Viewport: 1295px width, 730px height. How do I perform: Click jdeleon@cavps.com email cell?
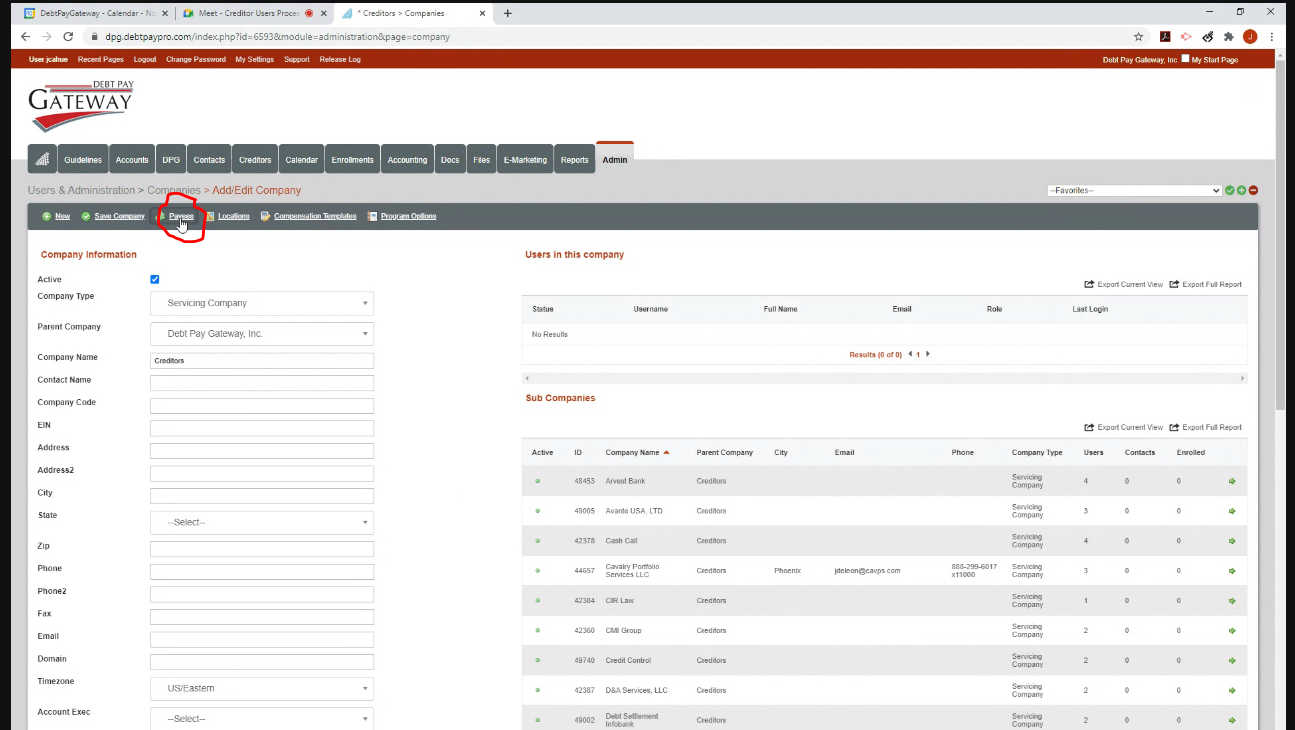click(x=867, y=571)
